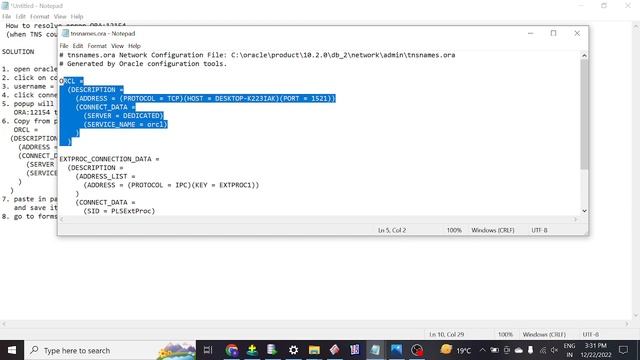The height and width of the screenshot is (360, 640).
Task: Click the muted volume tray icon
Action: click(x=554, y=350)
